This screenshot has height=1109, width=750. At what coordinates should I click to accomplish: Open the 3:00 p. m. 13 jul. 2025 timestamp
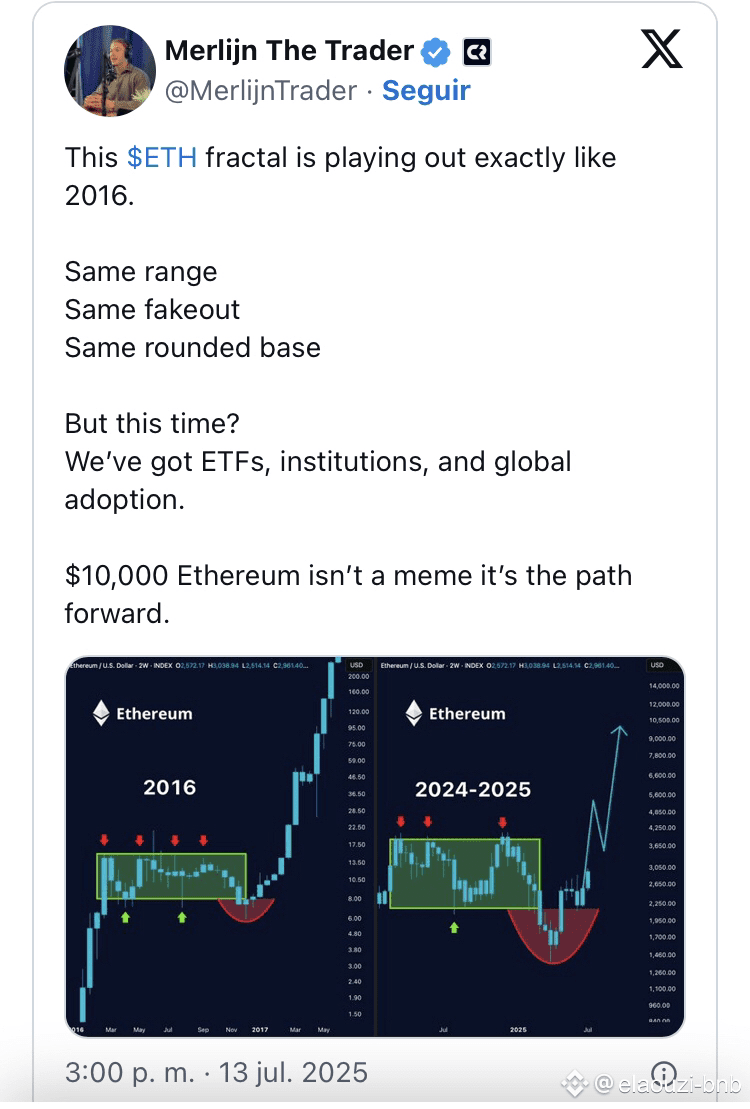(217, 1072)
